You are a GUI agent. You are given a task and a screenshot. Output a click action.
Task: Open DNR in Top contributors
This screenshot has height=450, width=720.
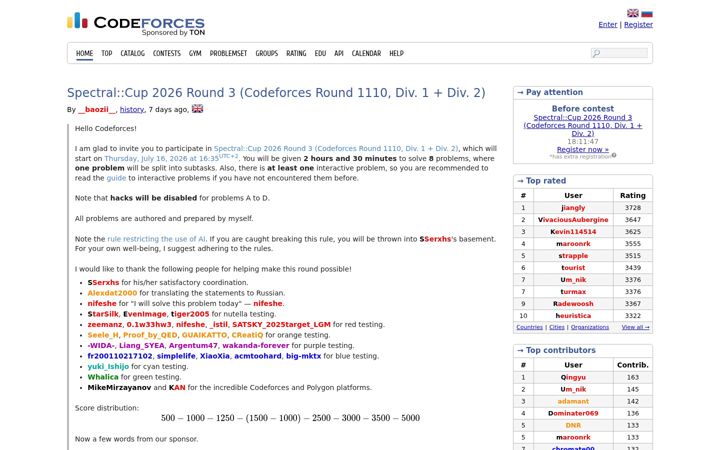(x=573, y=426)
